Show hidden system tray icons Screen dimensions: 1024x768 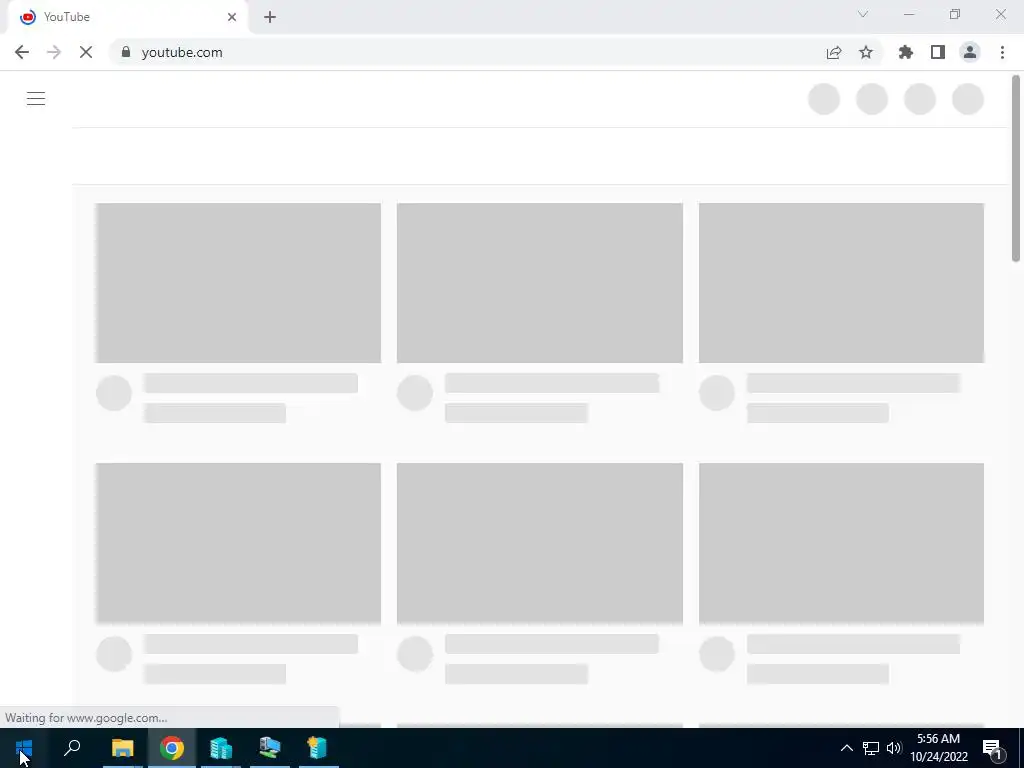click(846, 748)
